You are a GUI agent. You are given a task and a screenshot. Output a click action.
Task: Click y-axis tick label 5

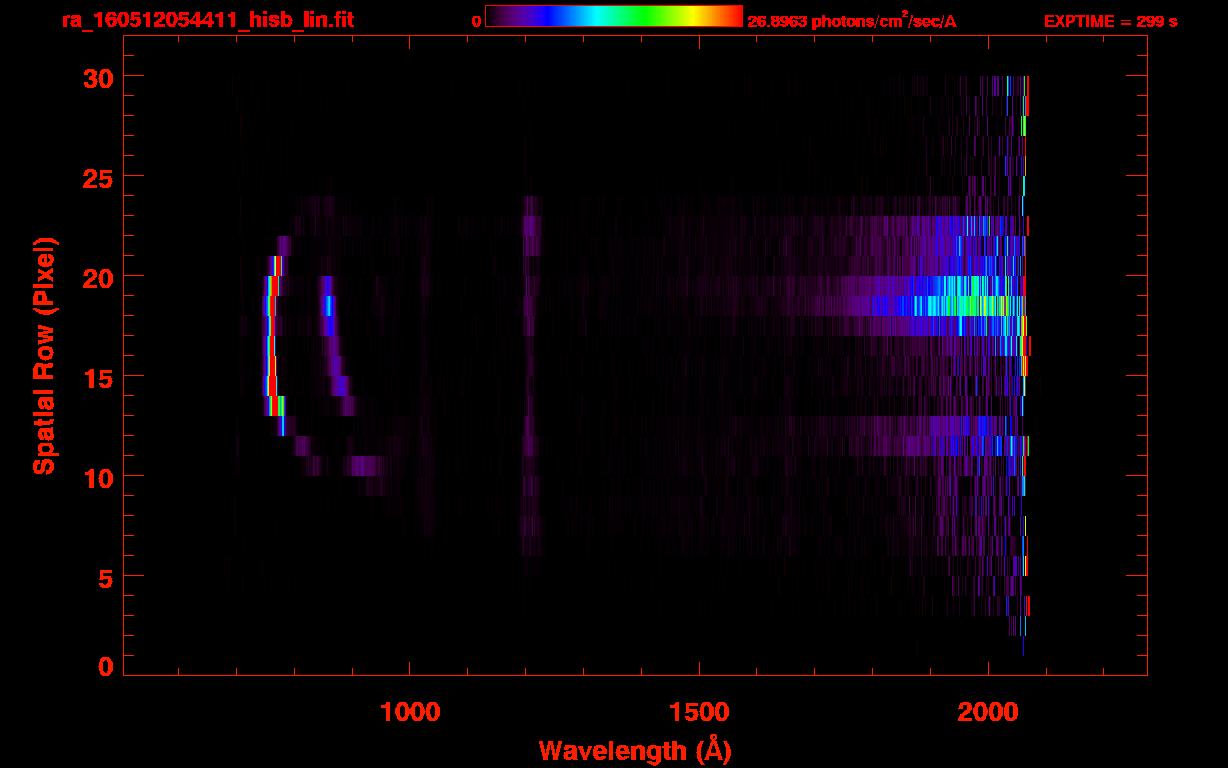pos(104,577)
